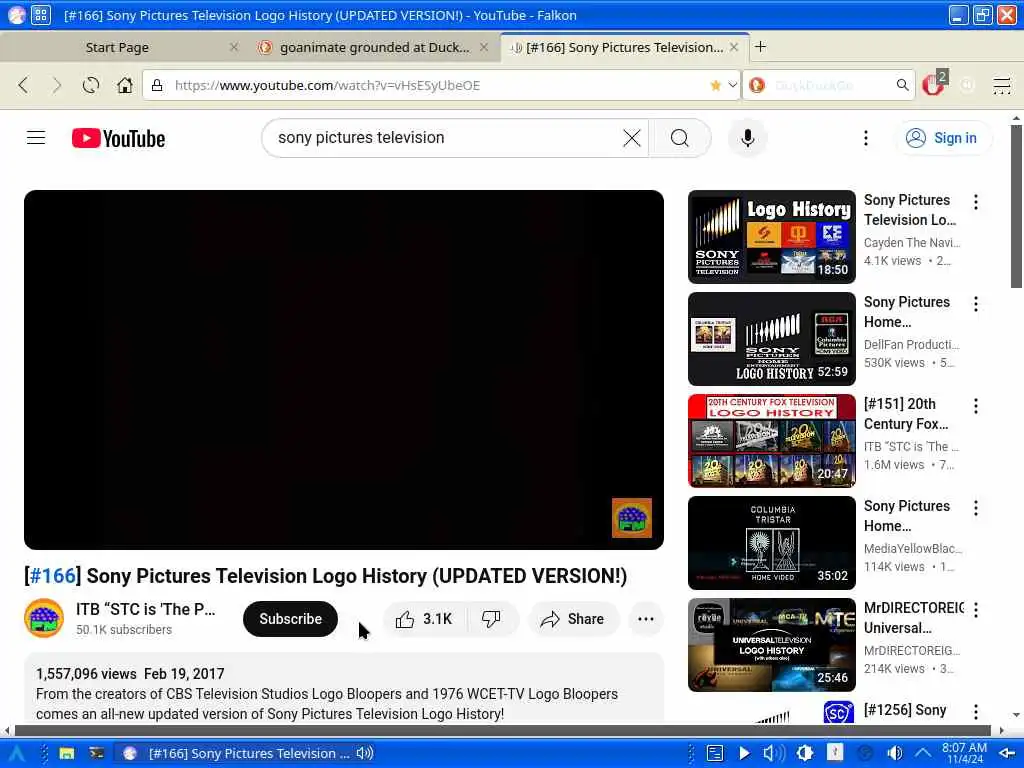
Task: Open options for DellFan Producti video
Action: pos(976,304)
